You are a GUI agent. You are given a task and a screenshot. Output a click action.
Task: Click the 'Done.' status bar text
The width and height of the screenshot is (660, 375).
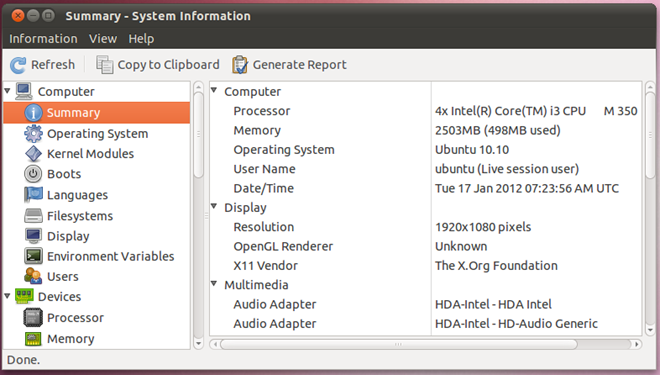pos(24,360)
